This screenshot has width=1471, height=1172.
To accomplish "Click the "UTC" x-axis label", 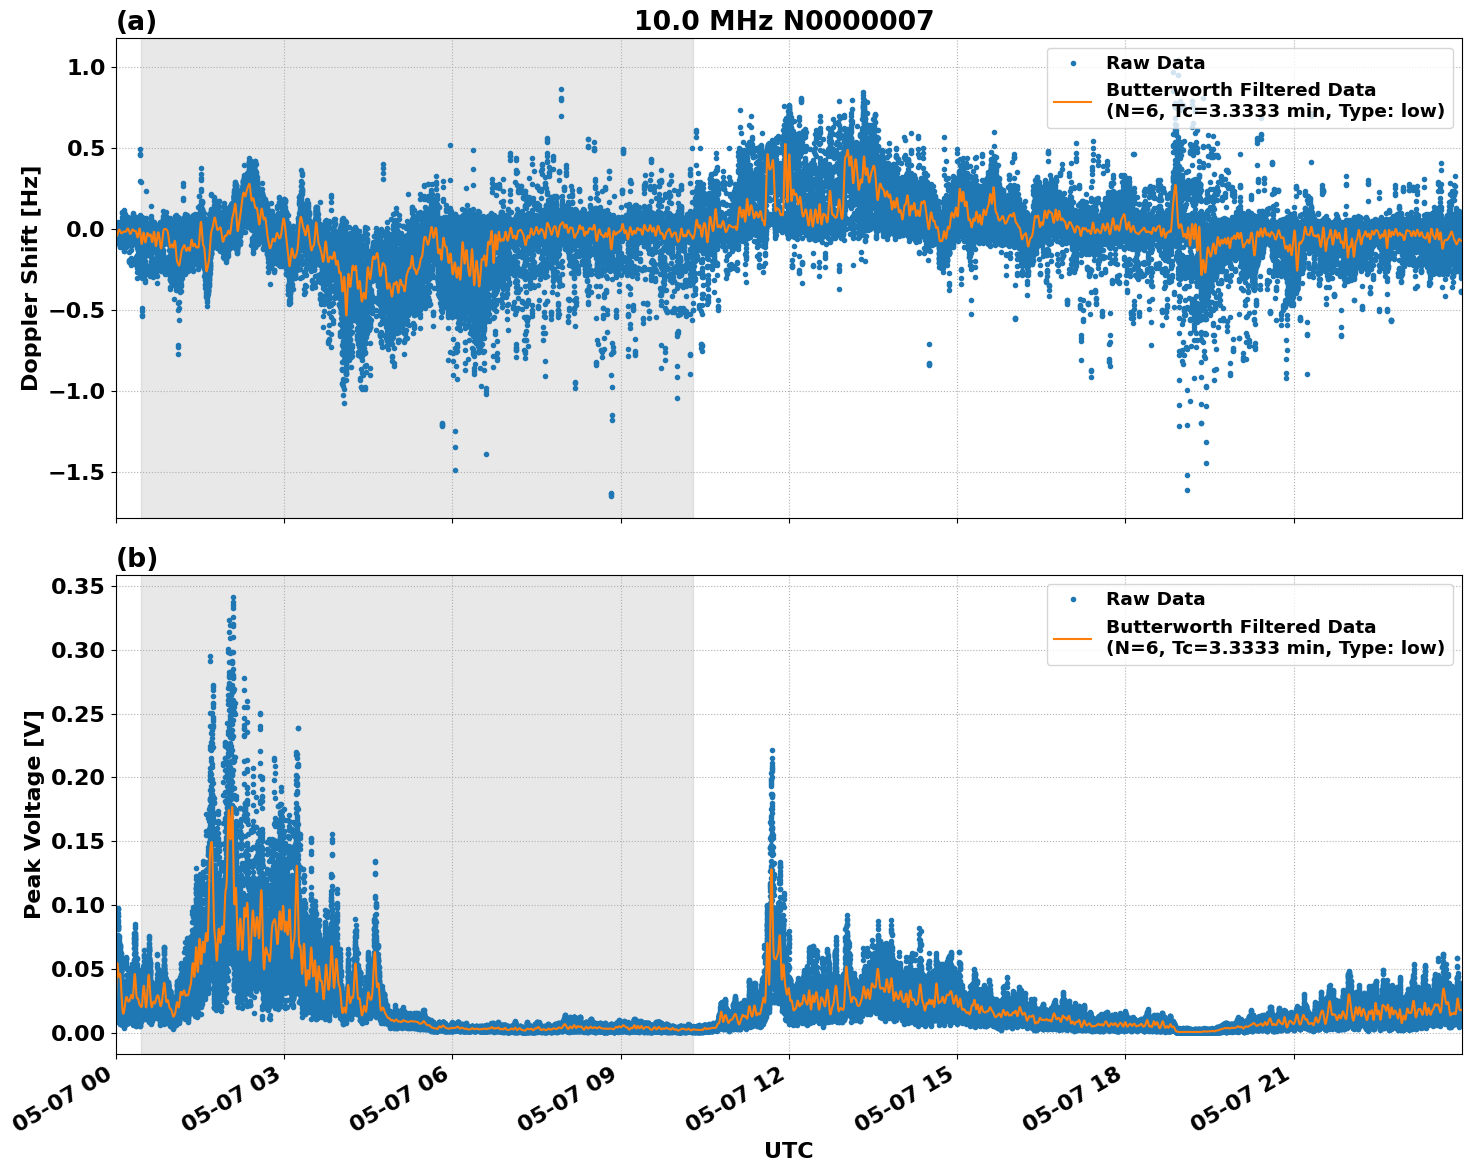I will coord(788,1151).
